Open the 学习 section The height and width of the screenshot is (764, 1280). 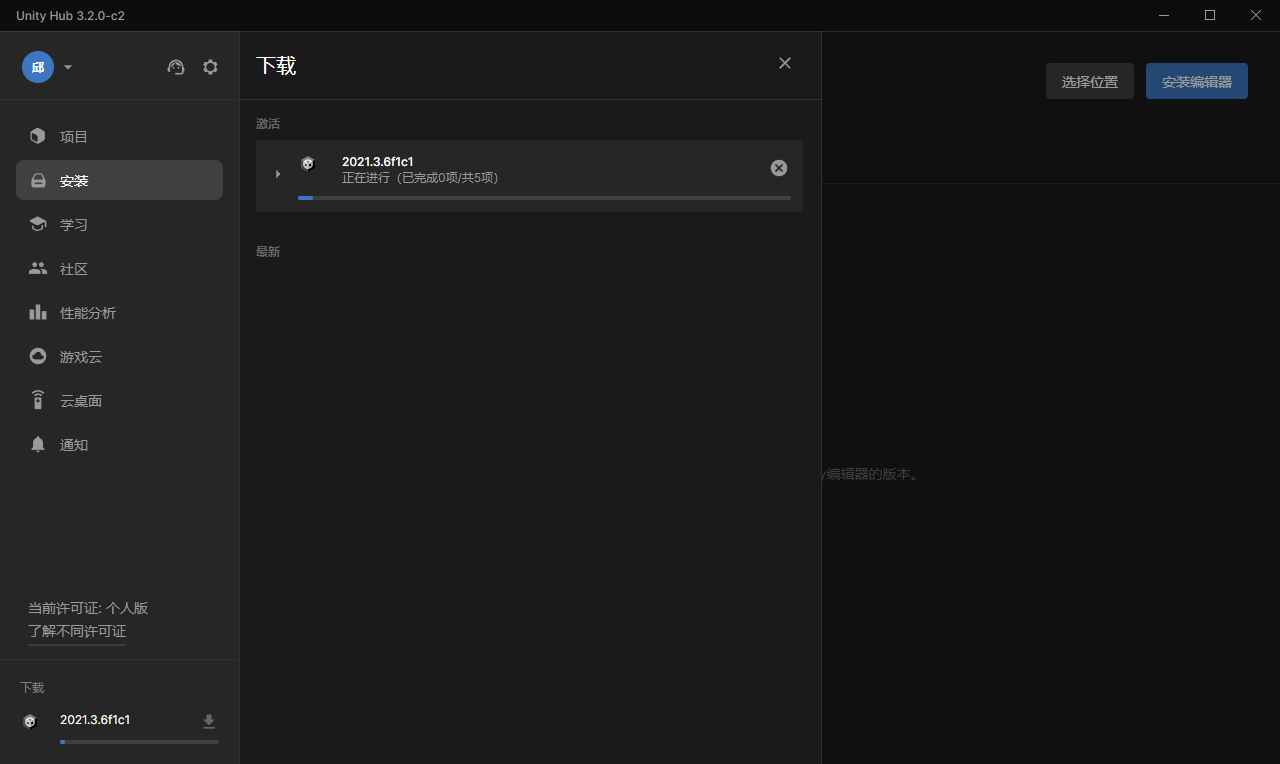point(119,224)
